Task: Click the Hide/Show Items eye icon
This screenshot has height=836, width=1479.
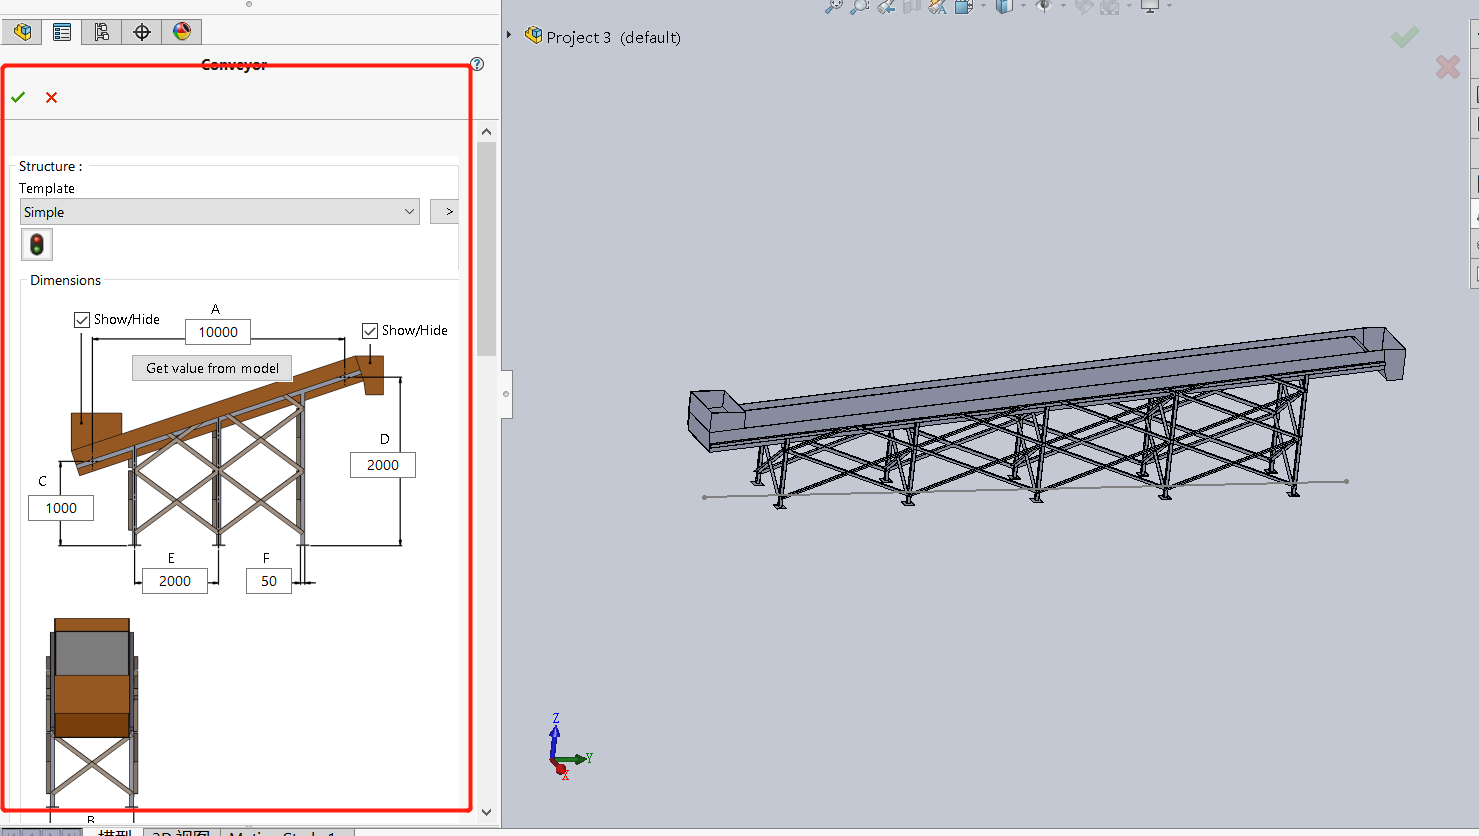Action: (x=1043, y=6)
